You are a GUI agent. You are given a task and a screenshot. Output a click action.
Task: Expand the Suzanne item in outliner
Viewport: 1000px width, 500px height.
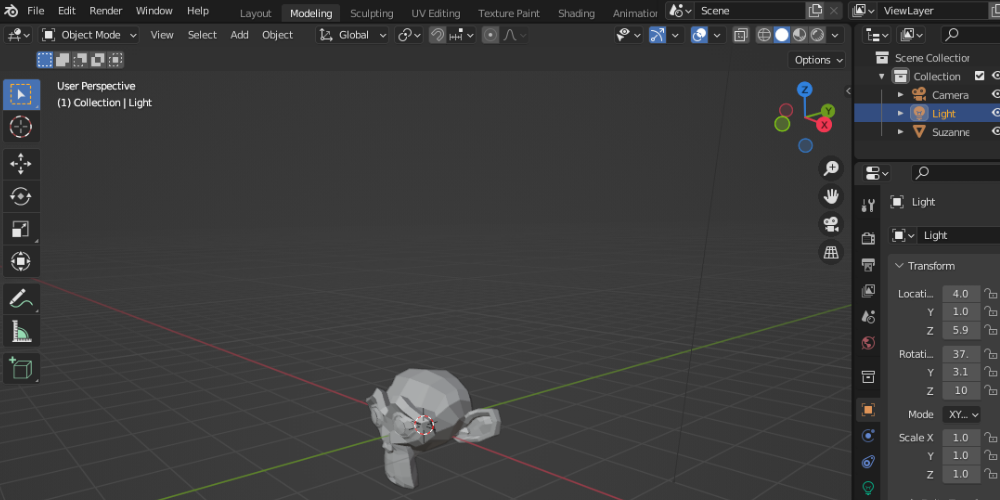pyautogui.click(x=901, y=131)
